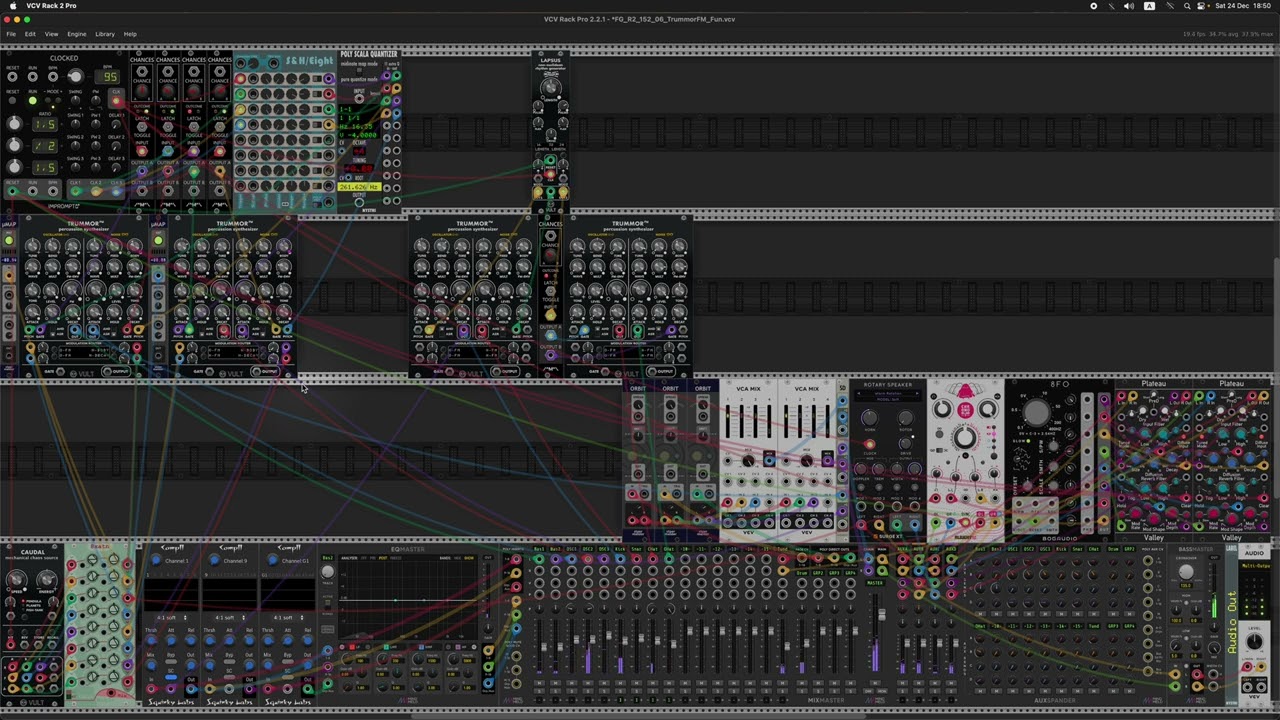1280x720 pixels.
Task: Click the large frequency knob on 8FO
Action: click(x=1037, y=412)
